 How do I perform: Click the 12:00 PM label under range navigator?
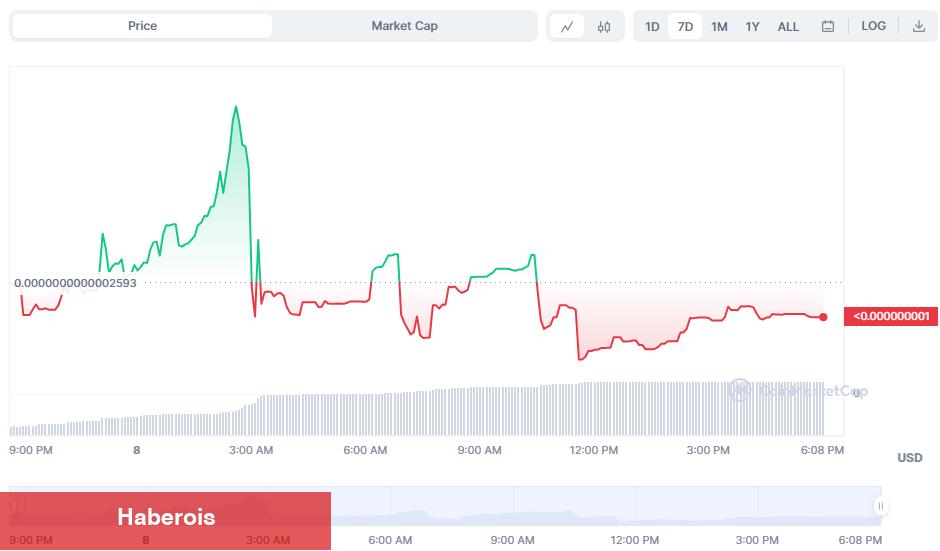634,540
